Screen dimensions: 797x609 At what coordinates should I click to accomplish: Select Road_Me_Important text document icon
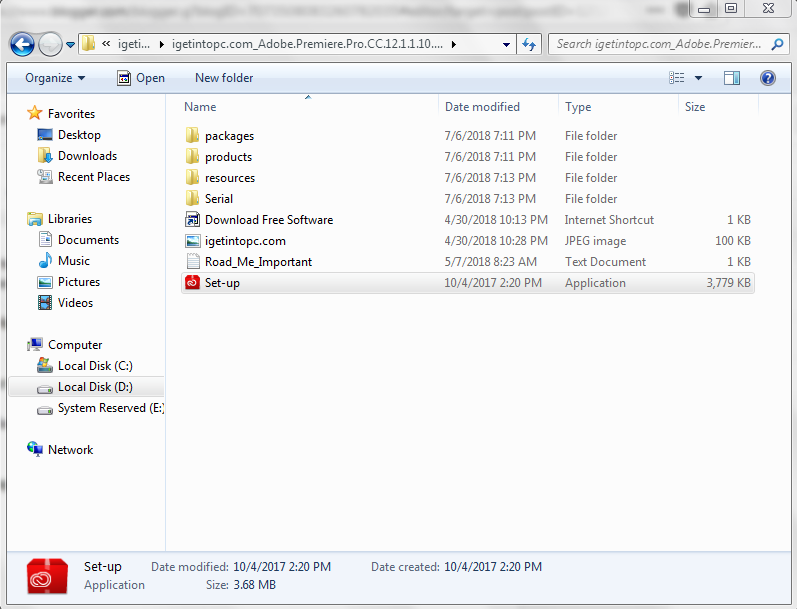pos(192,261)
